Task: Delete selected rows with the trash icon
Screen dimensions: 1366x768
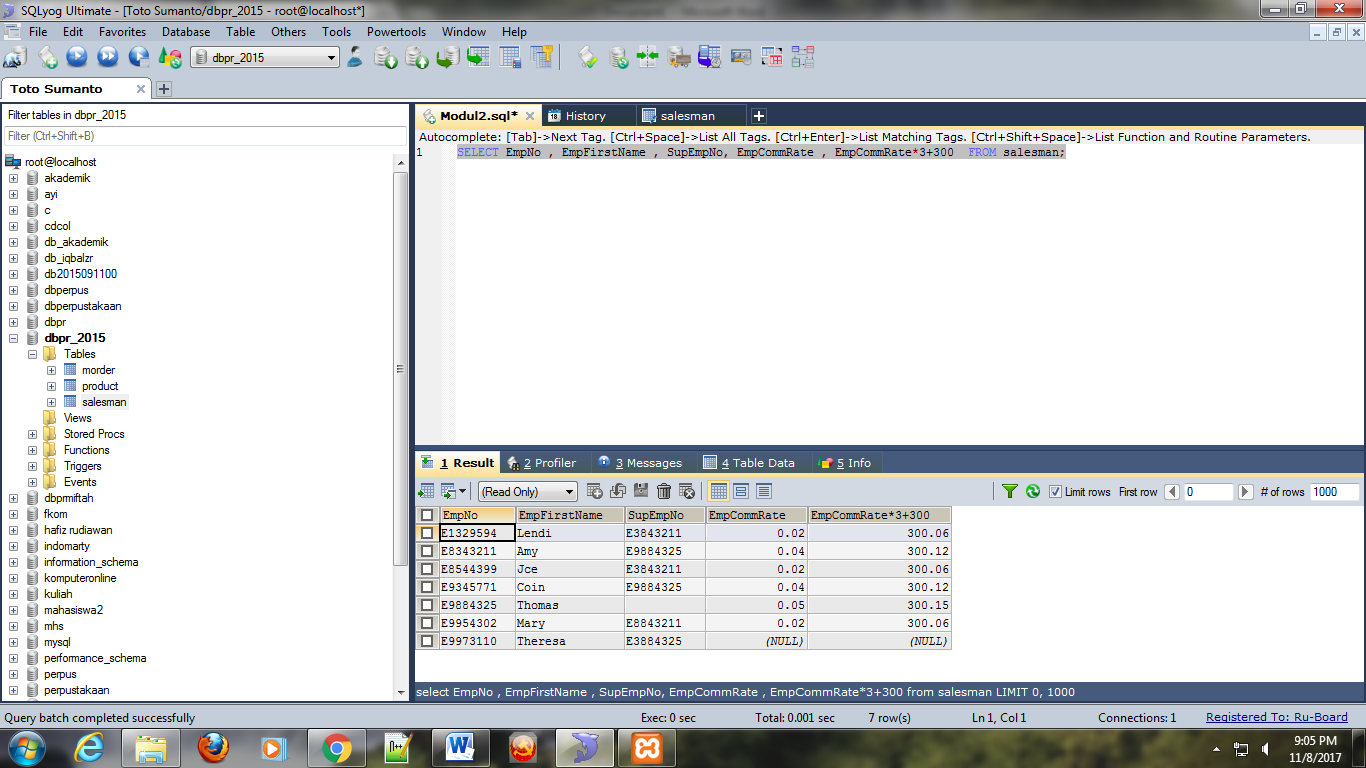Action: click(x=664, y=491)
